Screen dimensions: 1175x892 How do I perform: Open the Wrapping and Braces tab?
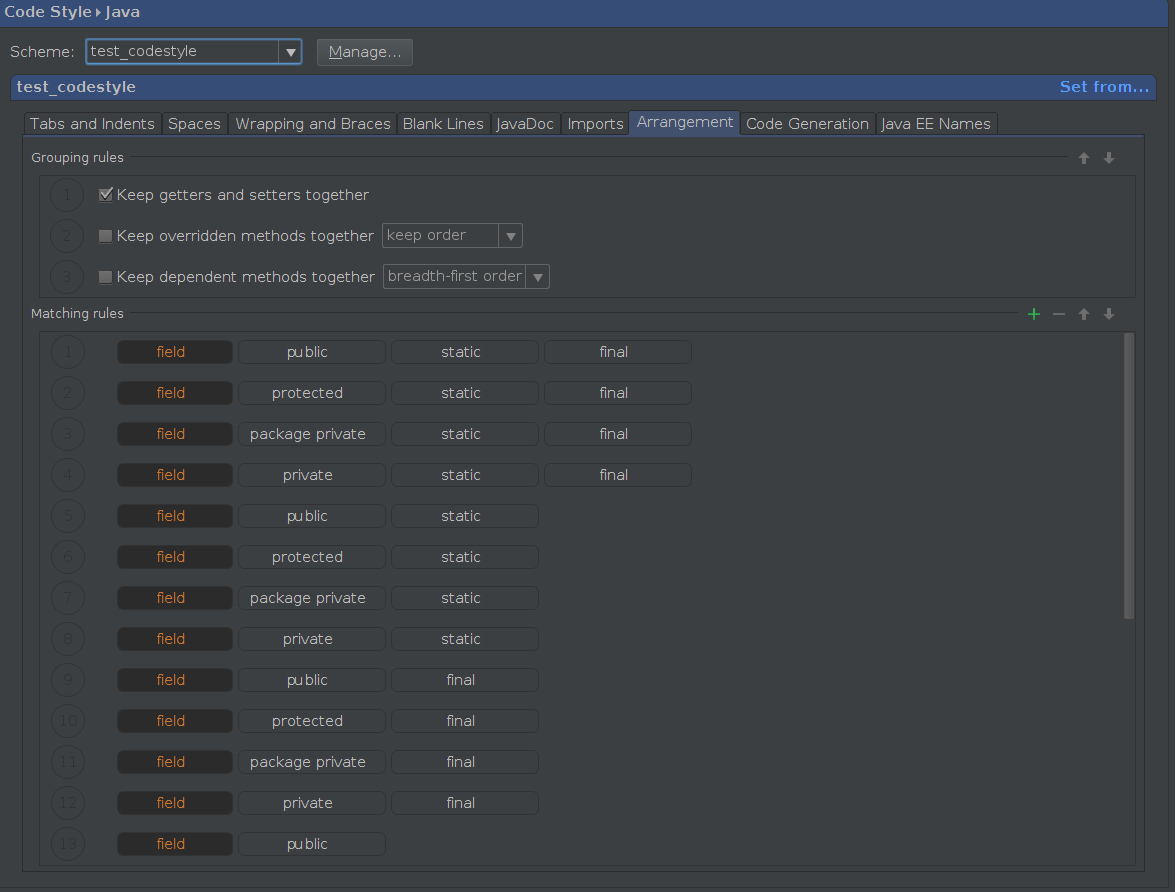pyautogui.click(x=312, y=123)
